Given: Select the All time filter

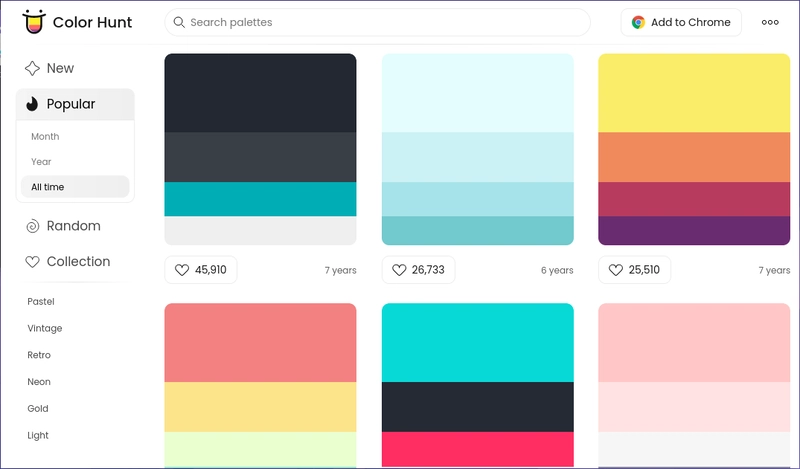Looking at the screenshot, I should tap(75, 187).
